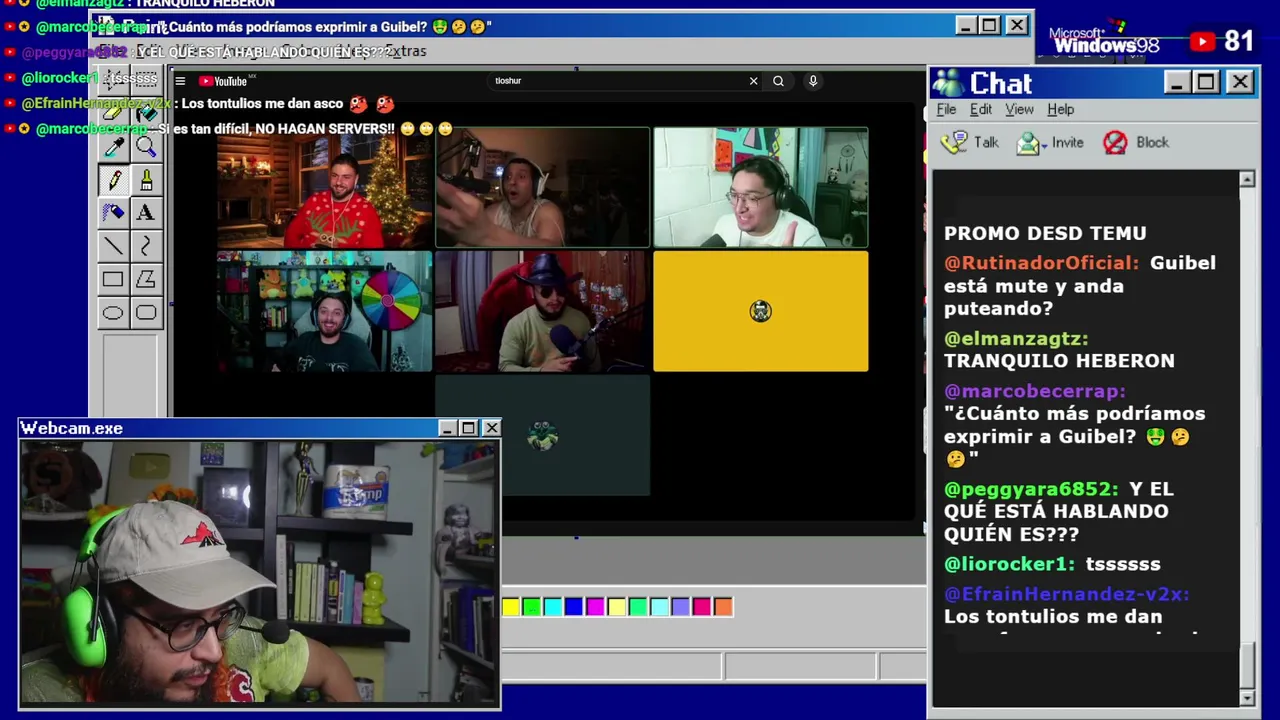Select the straight Line tool
Screen dimensions: 1280x720
pyautogui.click(x=113, y=246)
